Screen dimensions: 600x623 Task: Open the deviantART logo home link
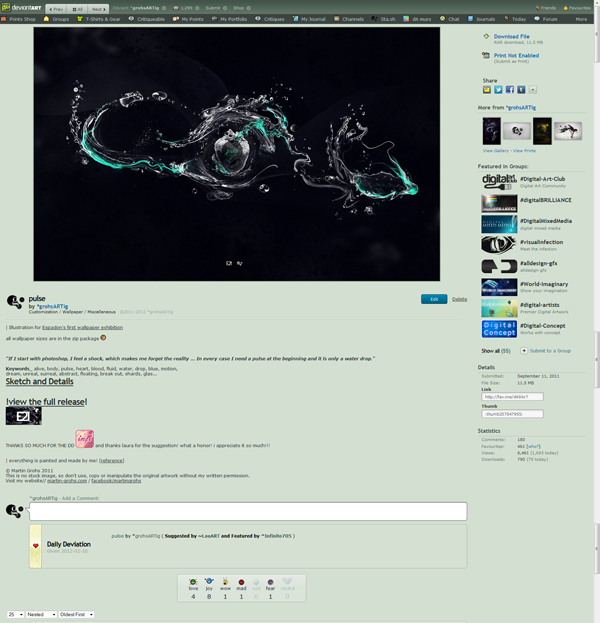[21, 8]
